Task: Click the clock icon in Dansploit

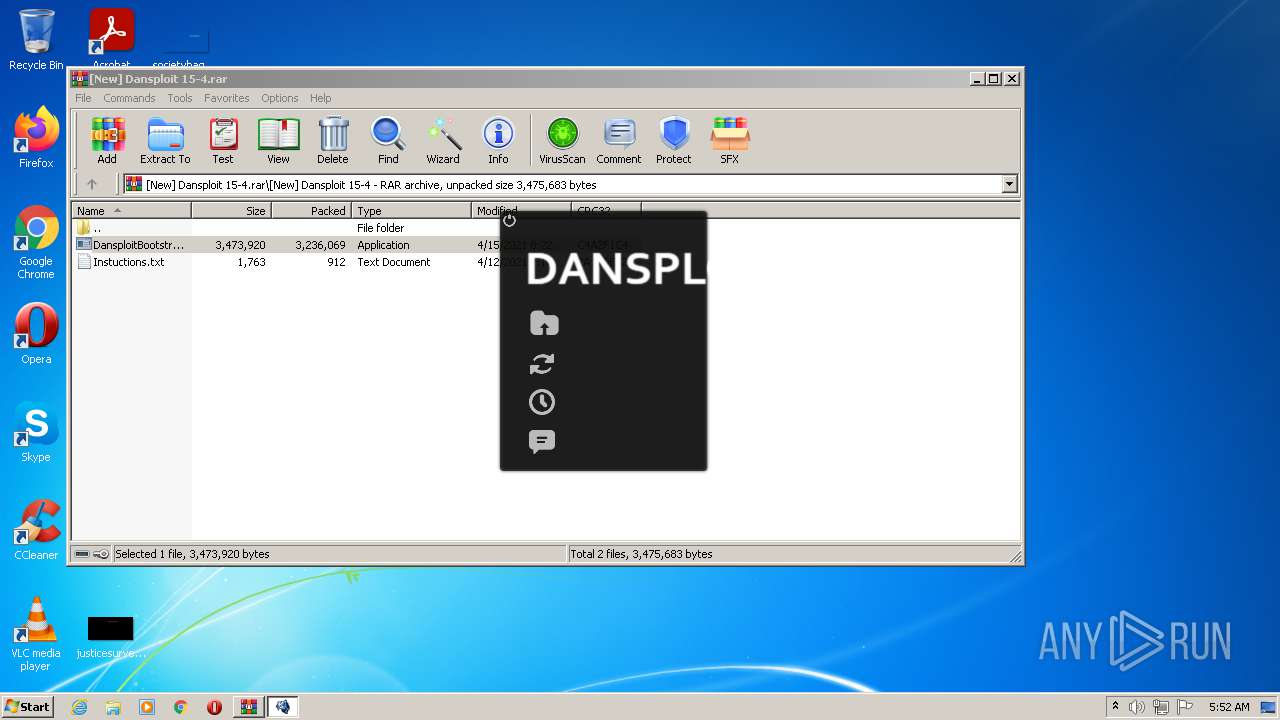Action: (x=542, y=402)
